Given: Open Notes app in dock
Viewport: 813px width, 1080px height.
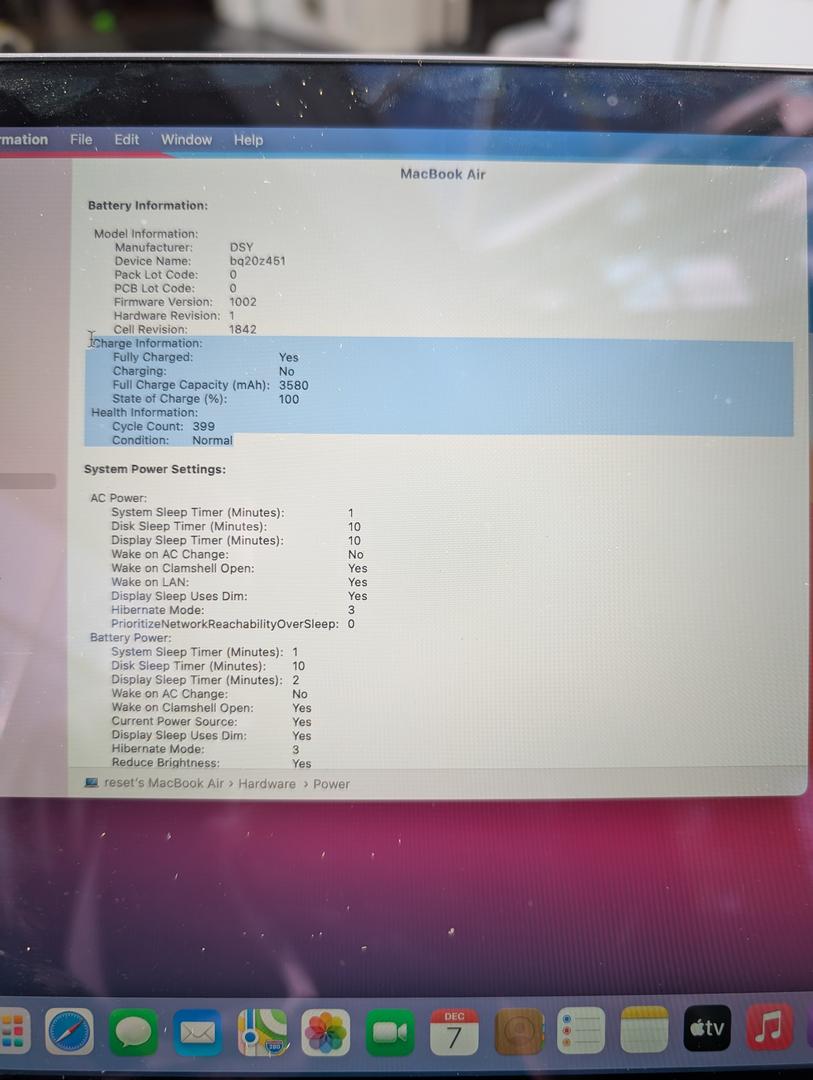Looking at the screenshot, I should coord(644,1030).
